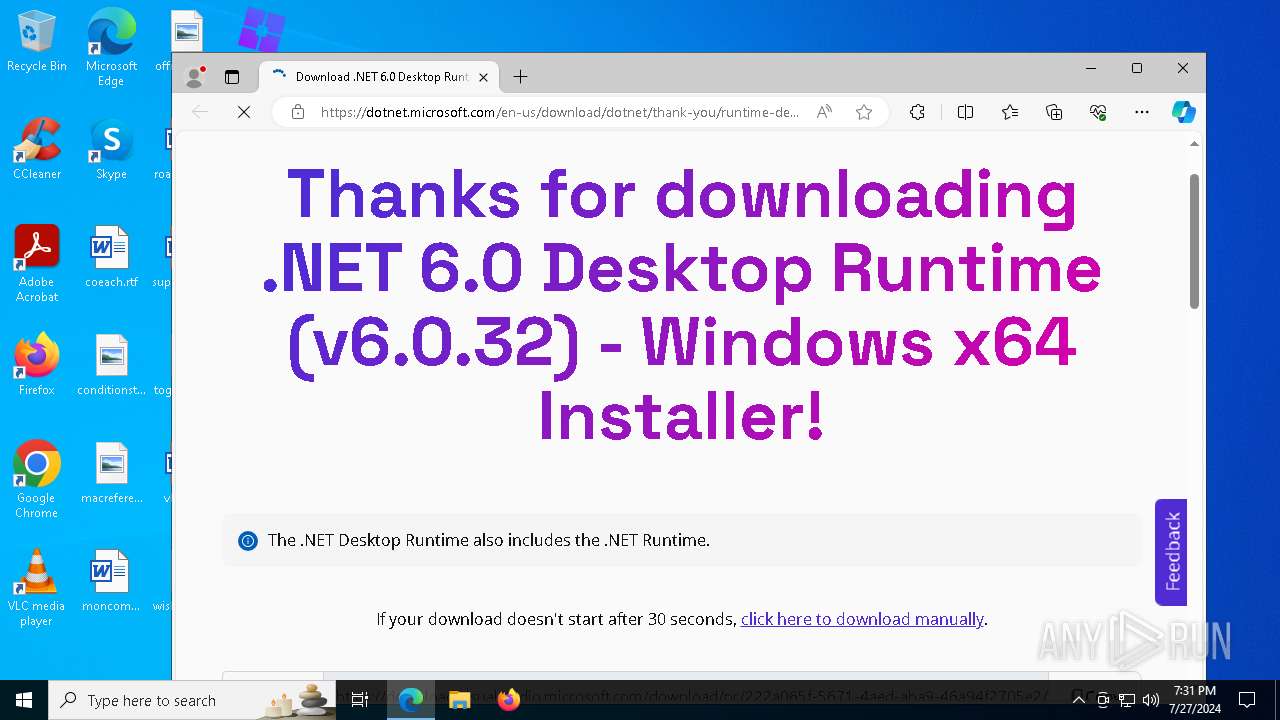Add this page to favorites star

coord(864,112)
